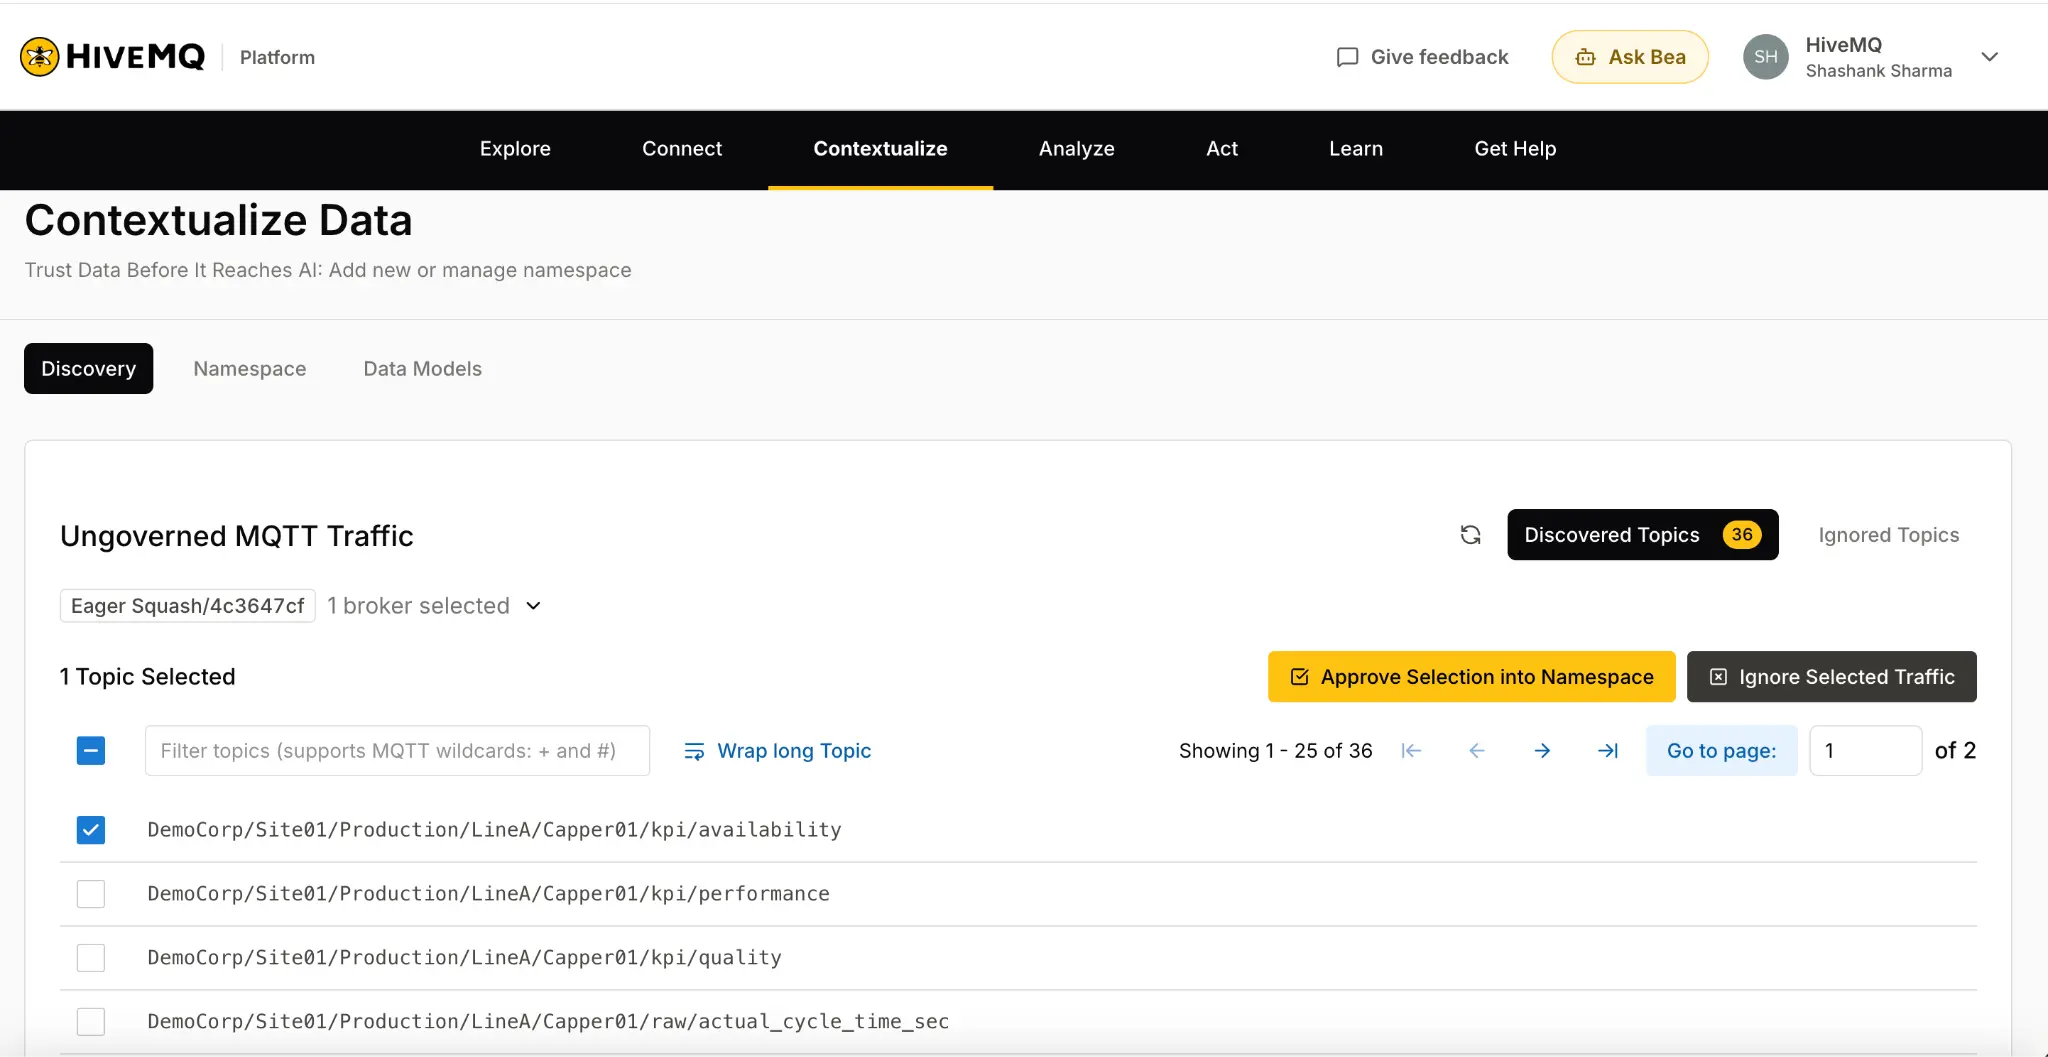Switch to the Namespace tab
Image resolution: width=2048 pixels, height=1057 pixels.
250,369
